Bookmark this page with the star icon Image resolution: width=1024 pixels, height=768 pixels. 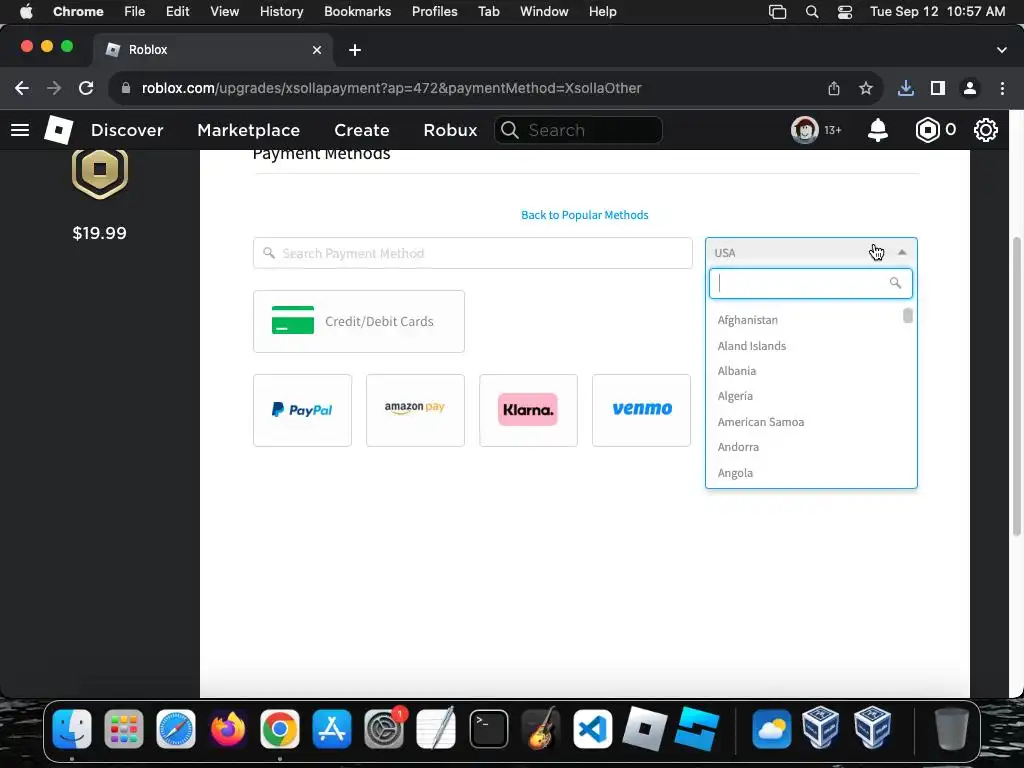point(866,88)
